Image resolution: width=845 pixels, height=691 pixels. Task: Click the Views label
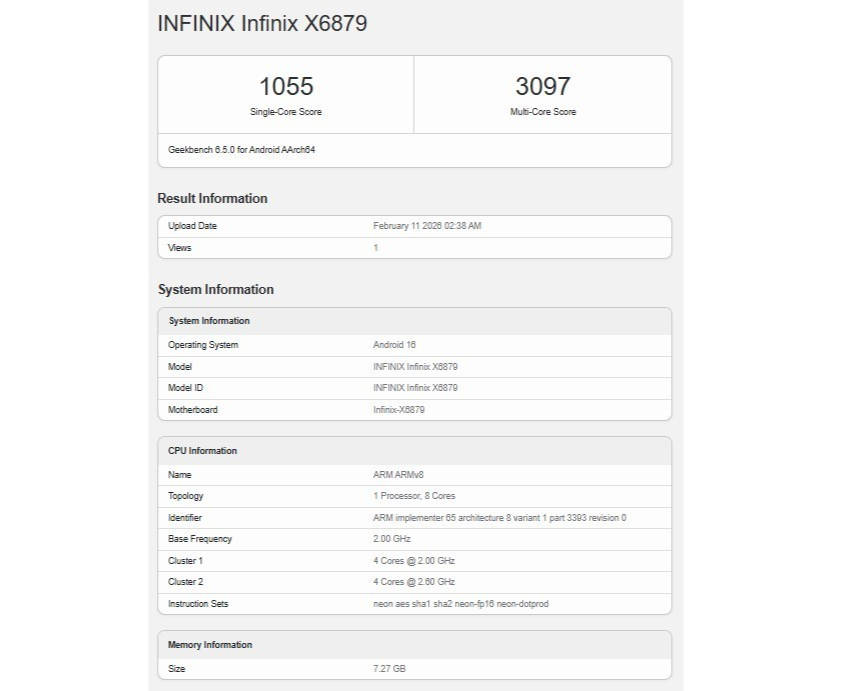(179, 248)
